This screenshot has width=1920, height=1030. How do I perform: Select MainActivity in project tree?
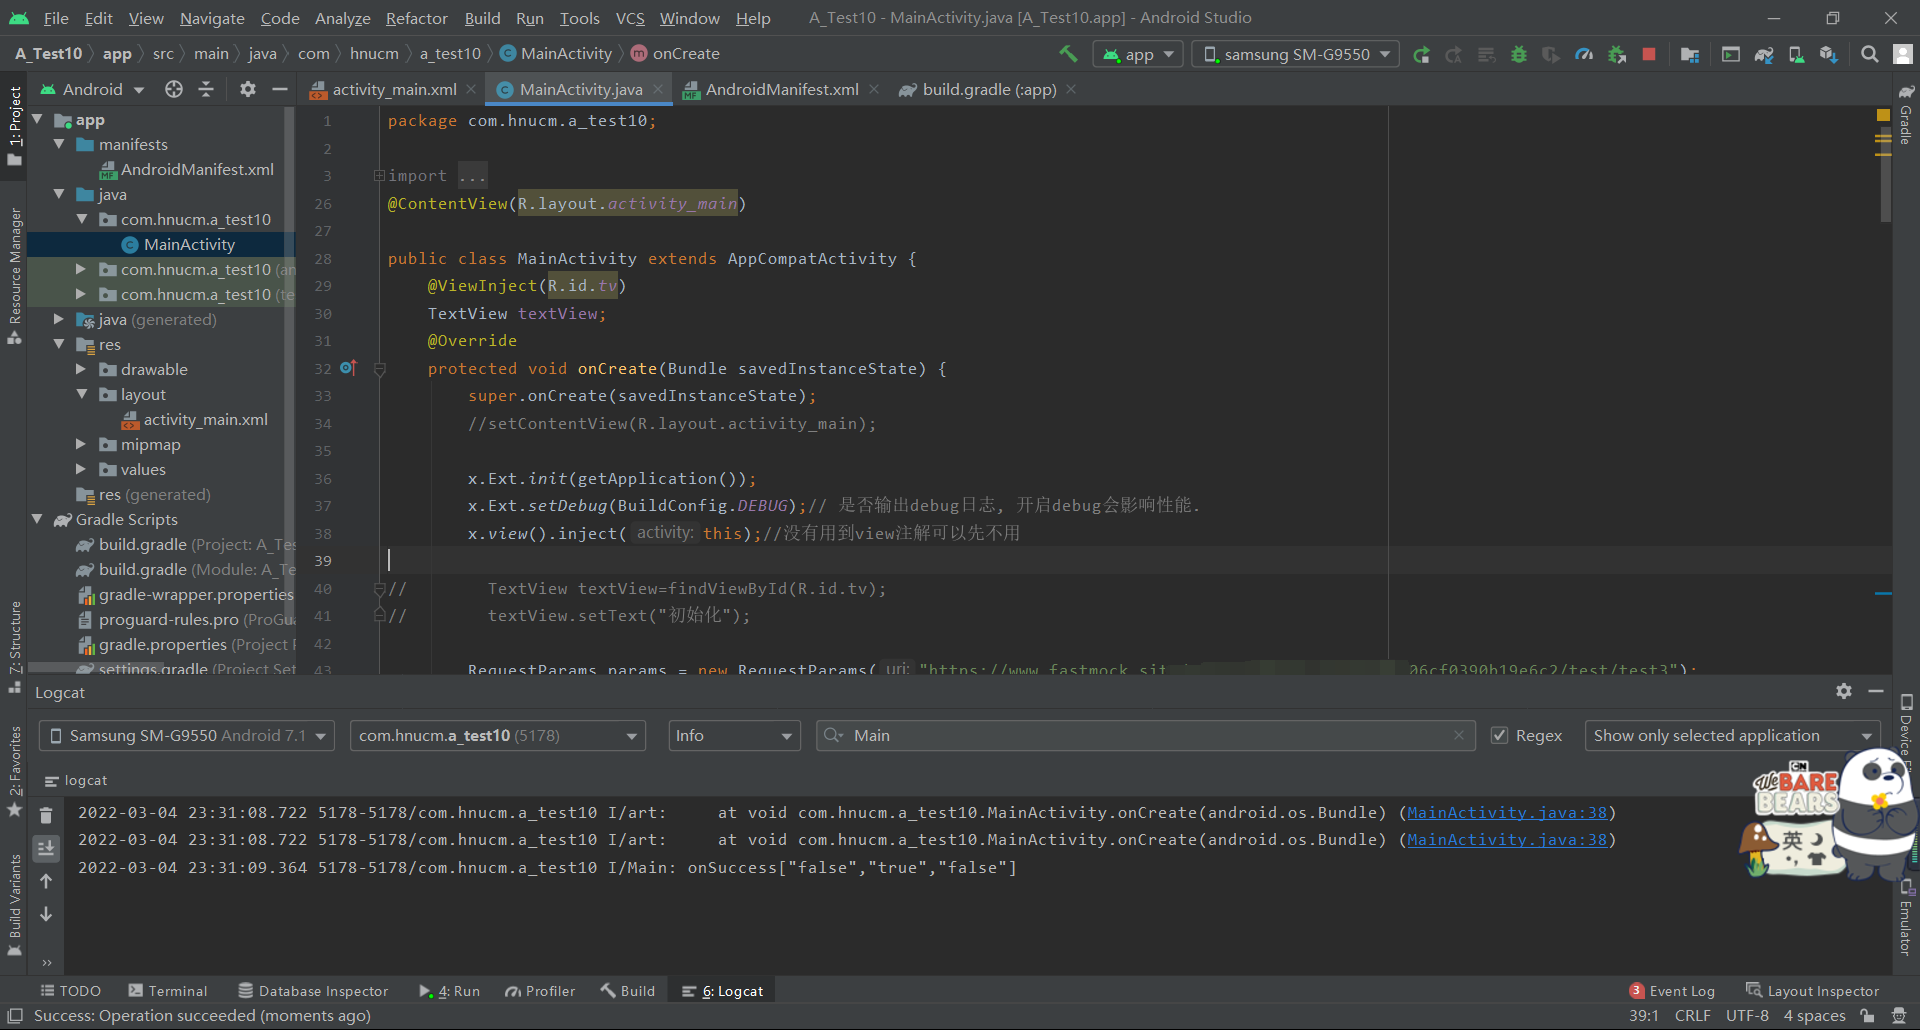click(x=189, y=244)
